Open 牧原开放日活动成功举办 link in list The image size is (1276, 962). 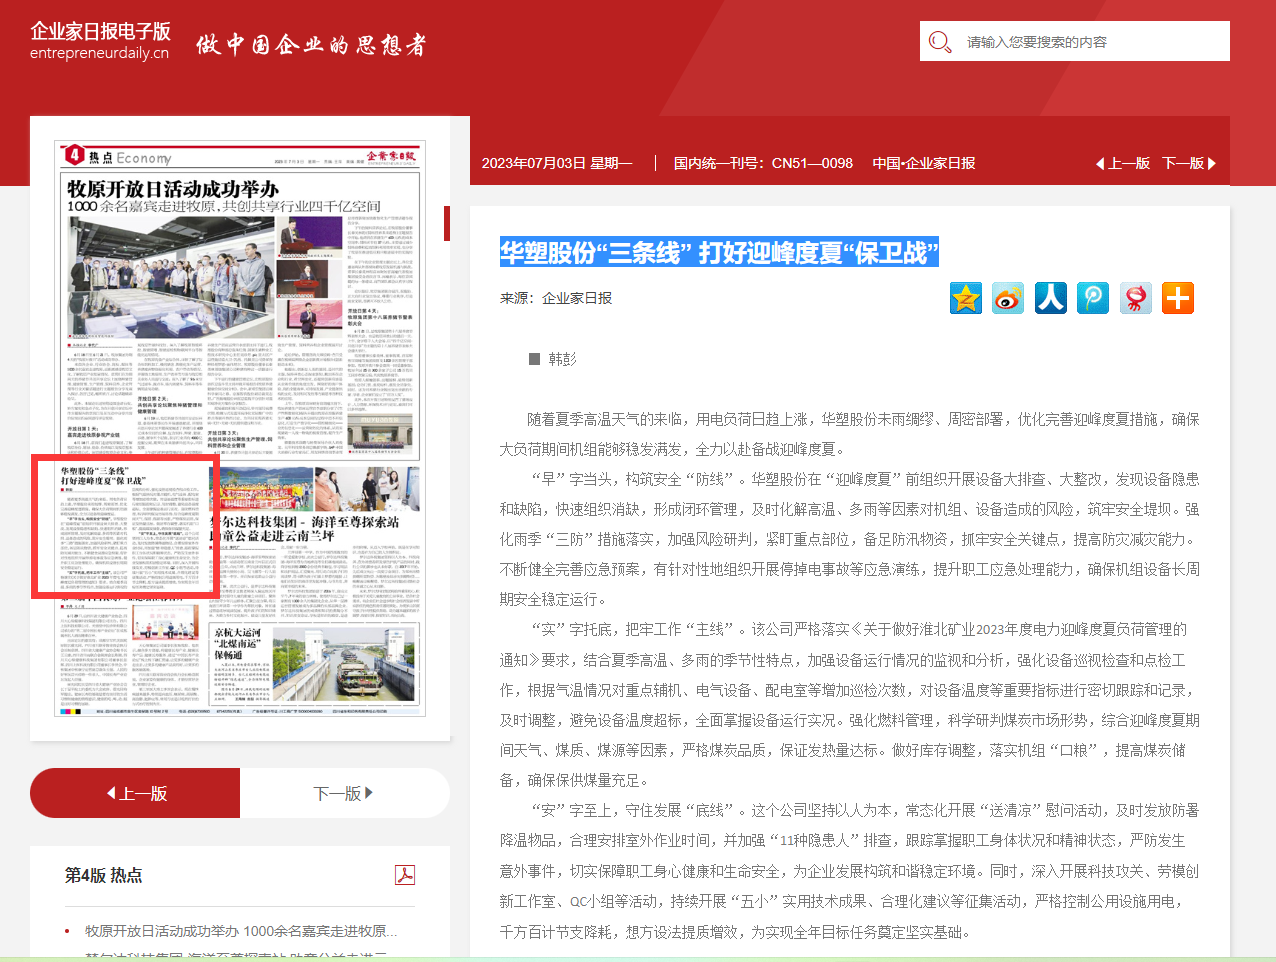tap(240, 931)
